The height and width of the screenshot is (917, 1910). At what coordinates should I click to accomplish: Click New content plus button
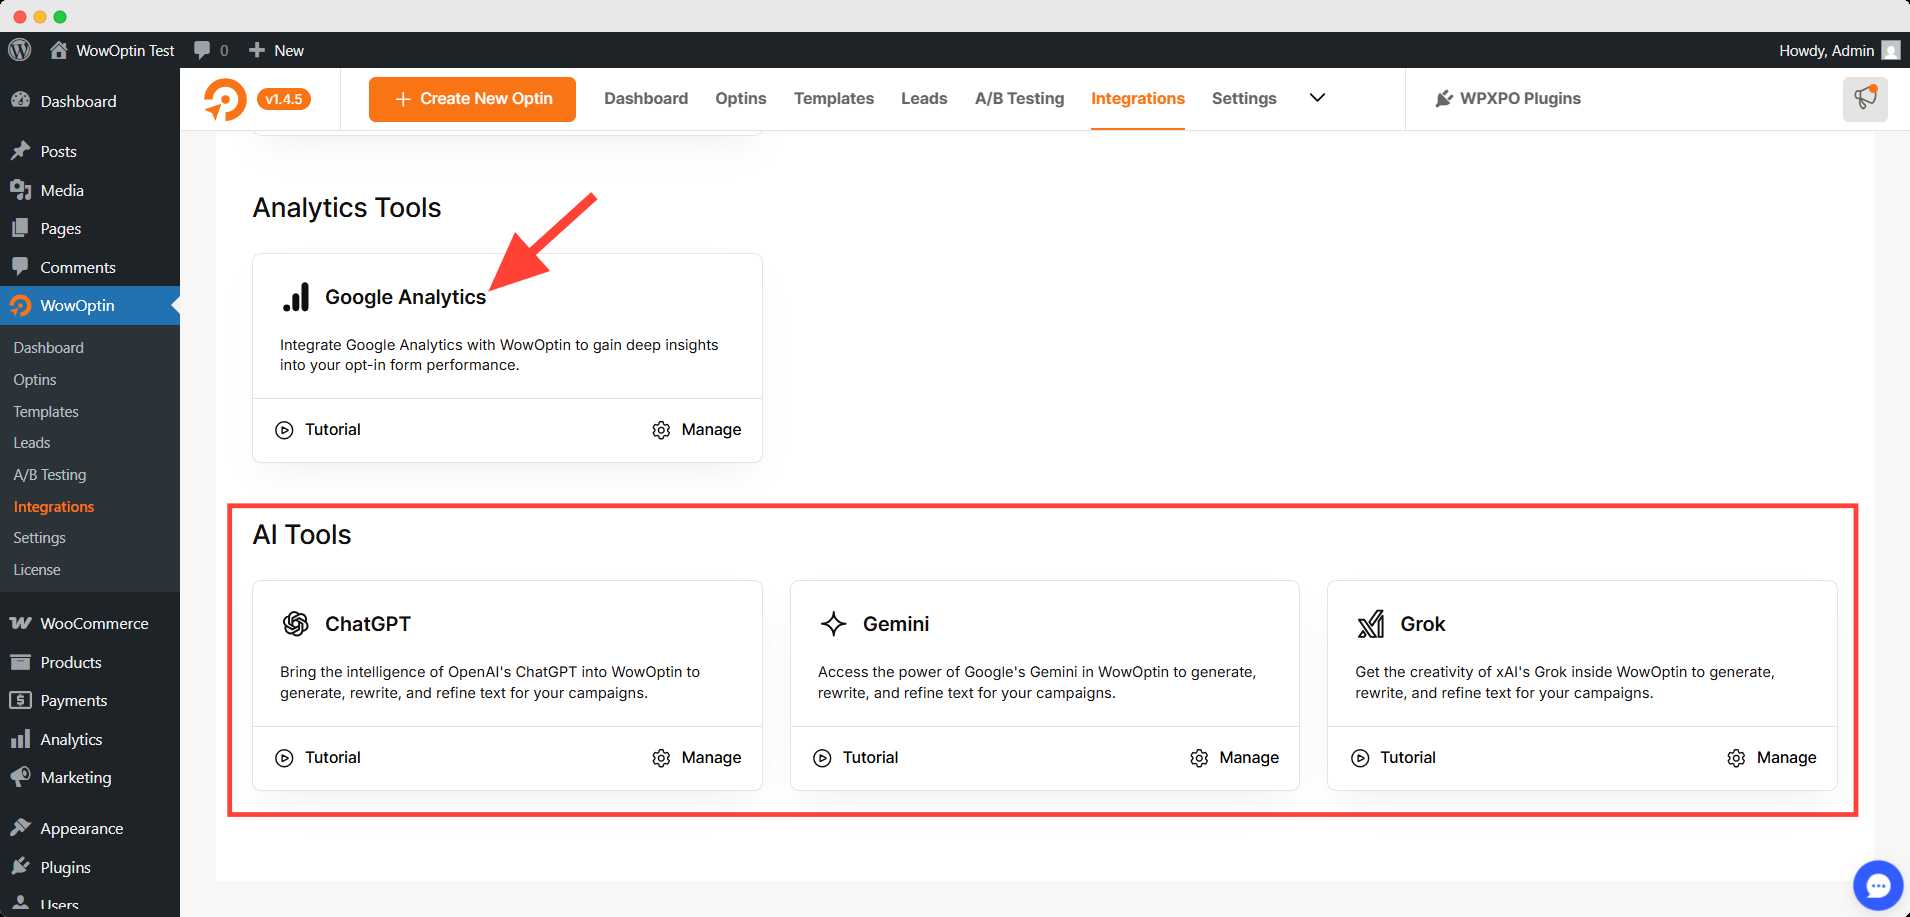pos(277,50)
